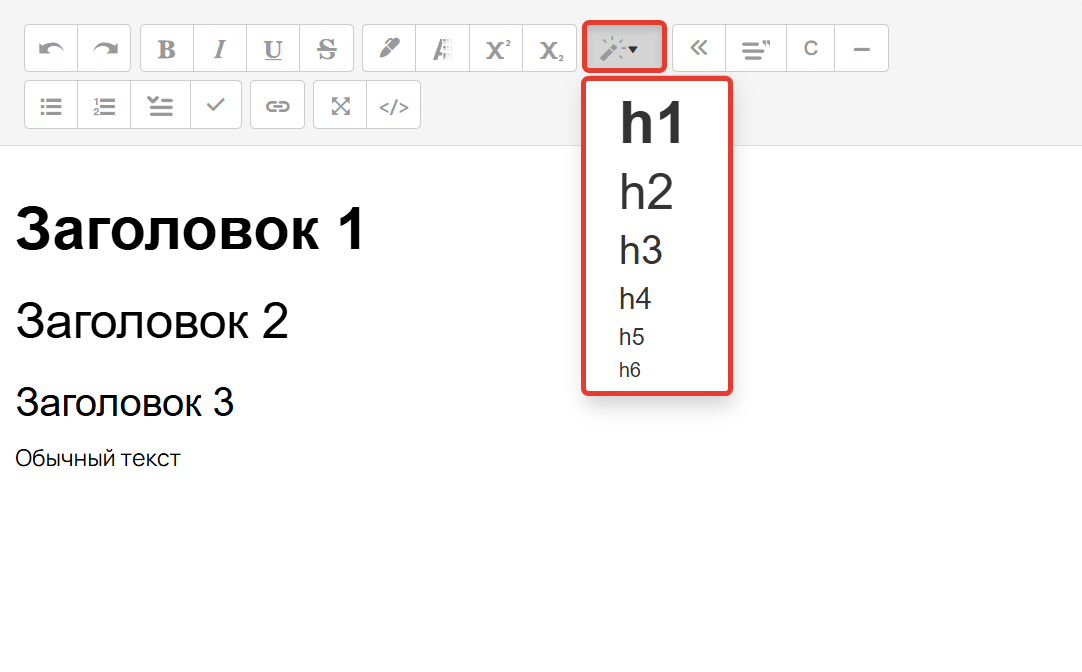Open the HTML source code view
This screenshot has width=1082, height=672.
[393, 105]
